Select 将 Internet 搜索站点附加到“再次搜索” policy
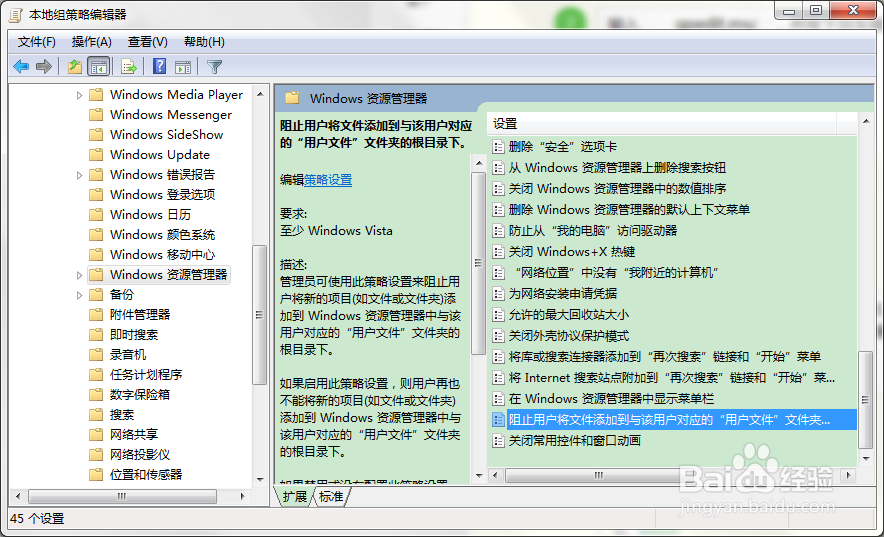This screenshot has height=537, width=884. pyautogui.click(x=671, y=378)
